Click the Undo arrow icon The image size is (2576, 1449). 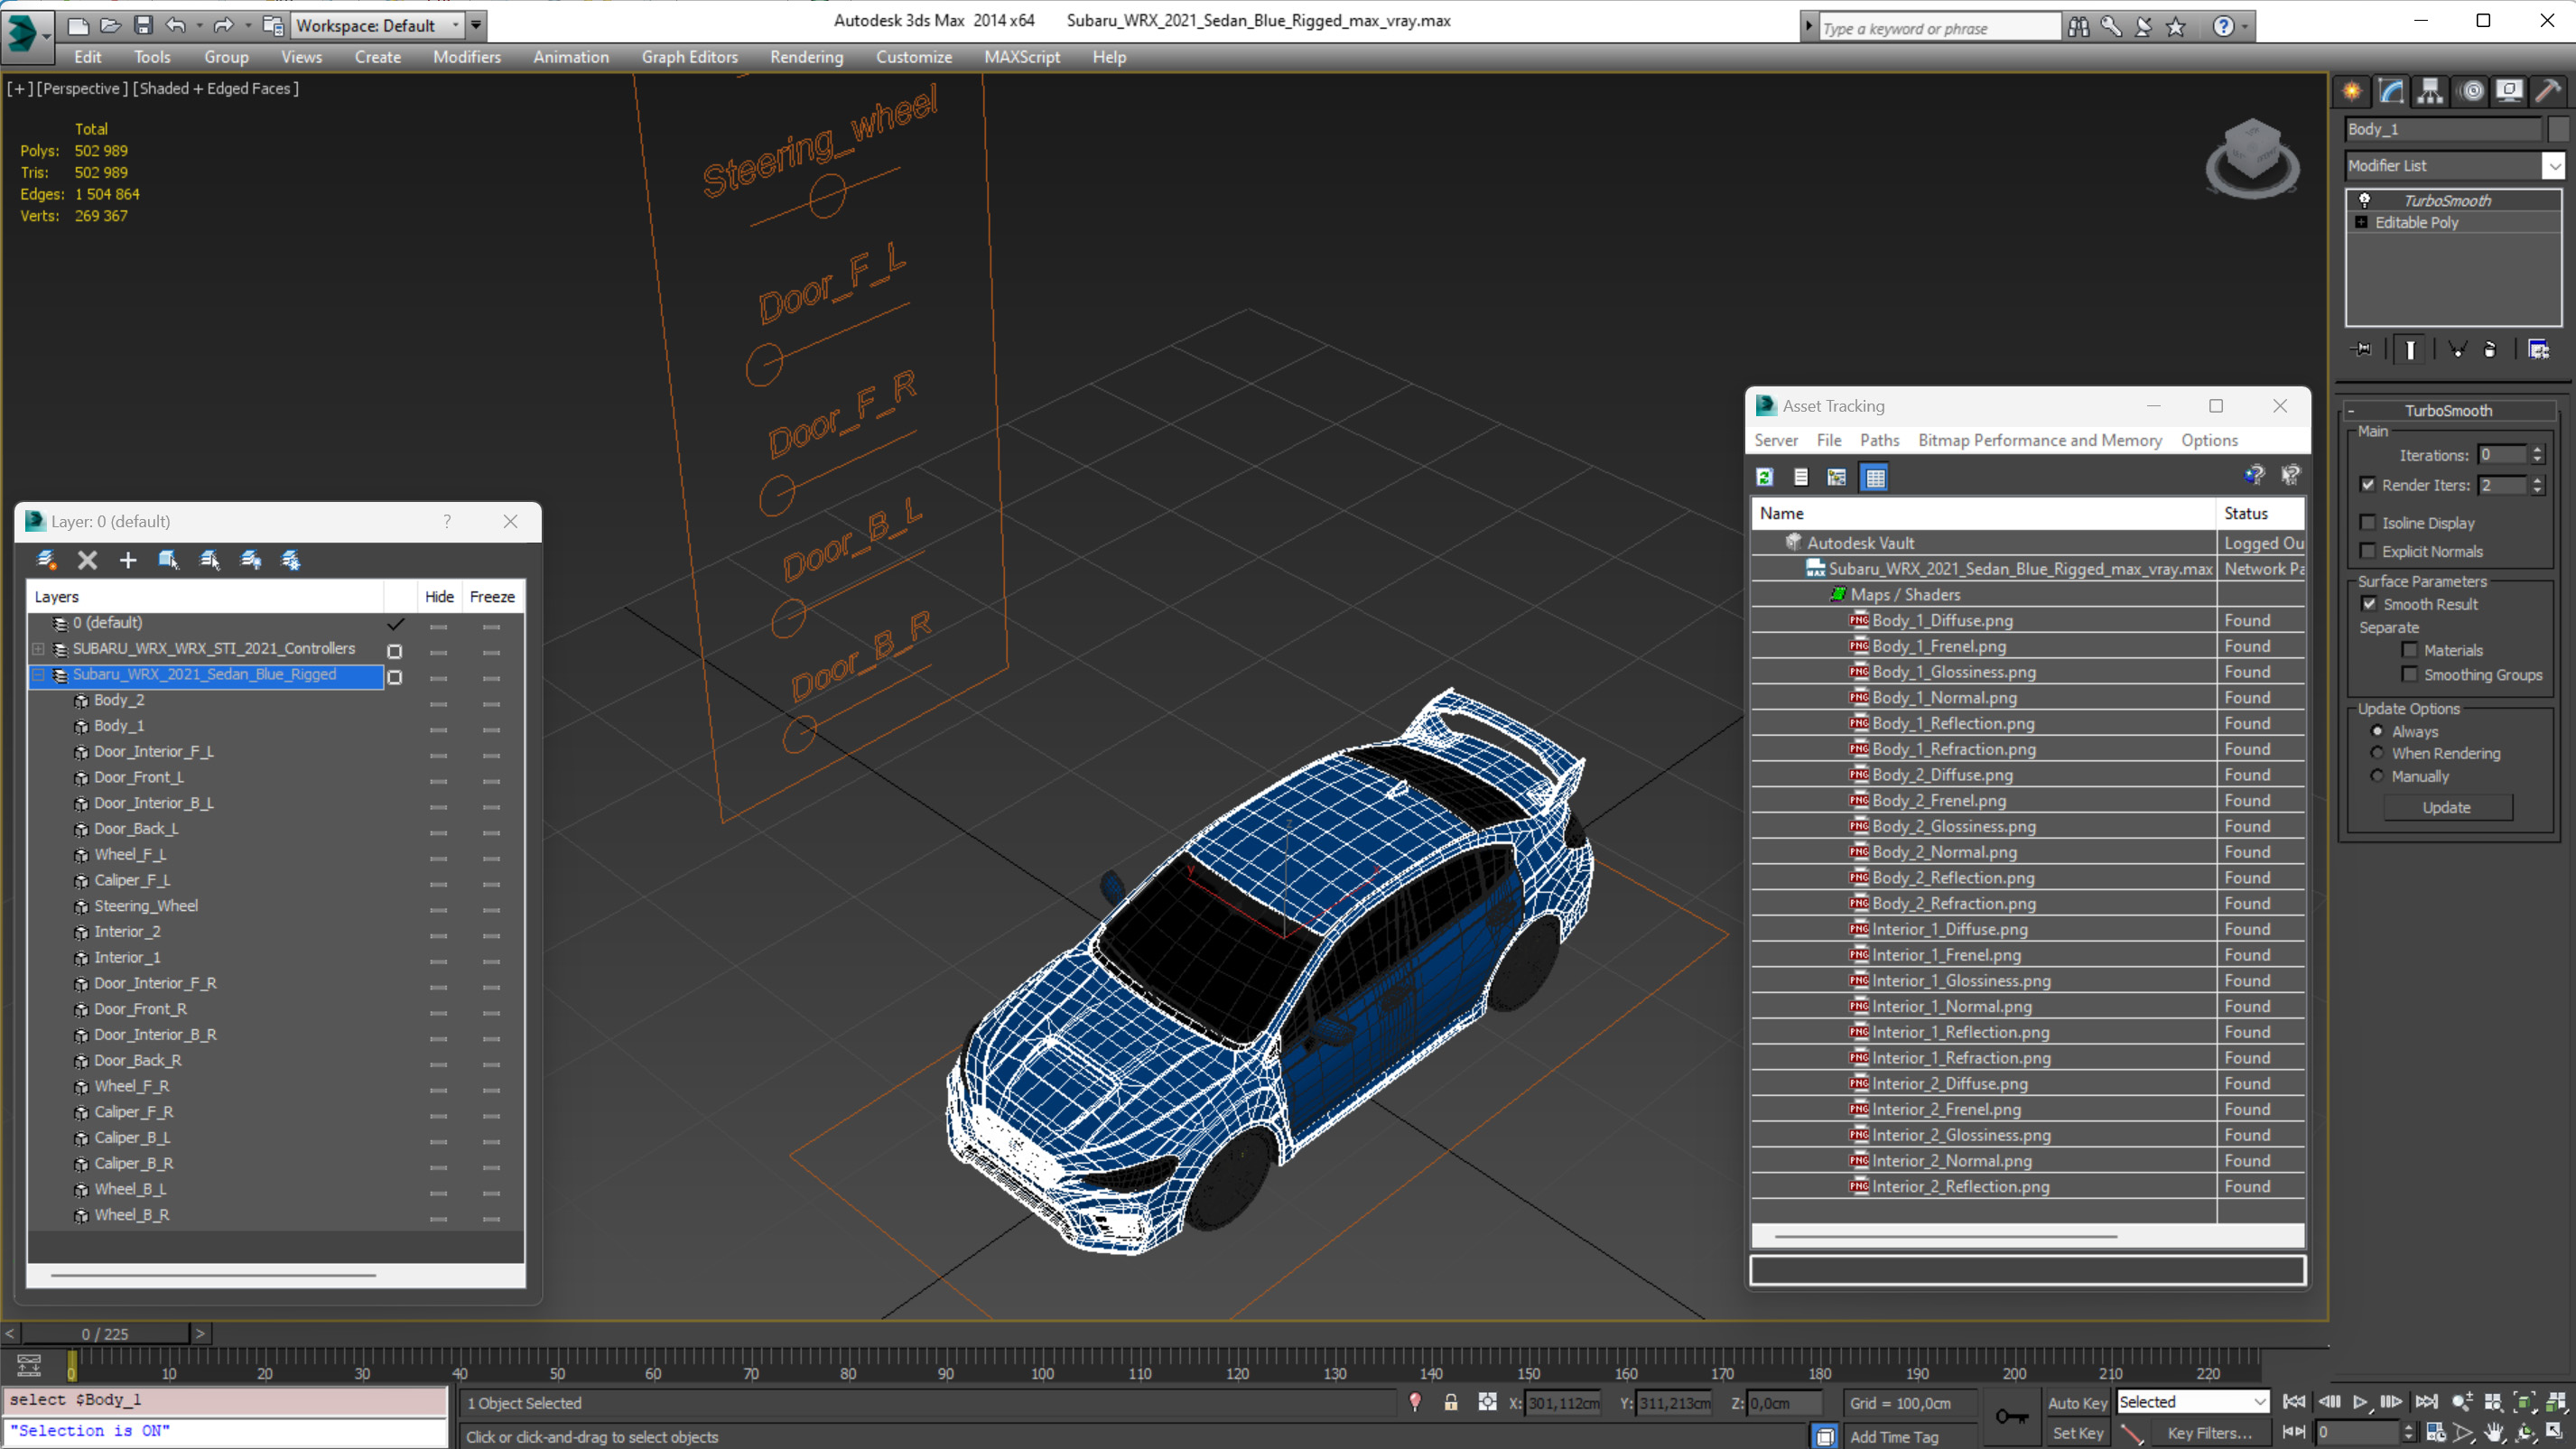point(176,25)
